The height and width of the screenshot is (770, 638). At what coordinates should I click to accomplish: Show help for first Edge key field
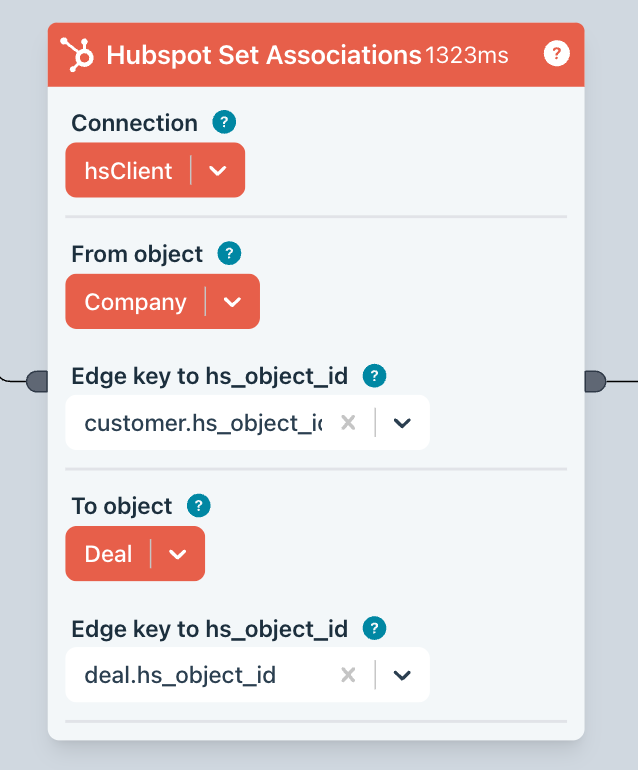pyautogui.click(x=374, y=376)
